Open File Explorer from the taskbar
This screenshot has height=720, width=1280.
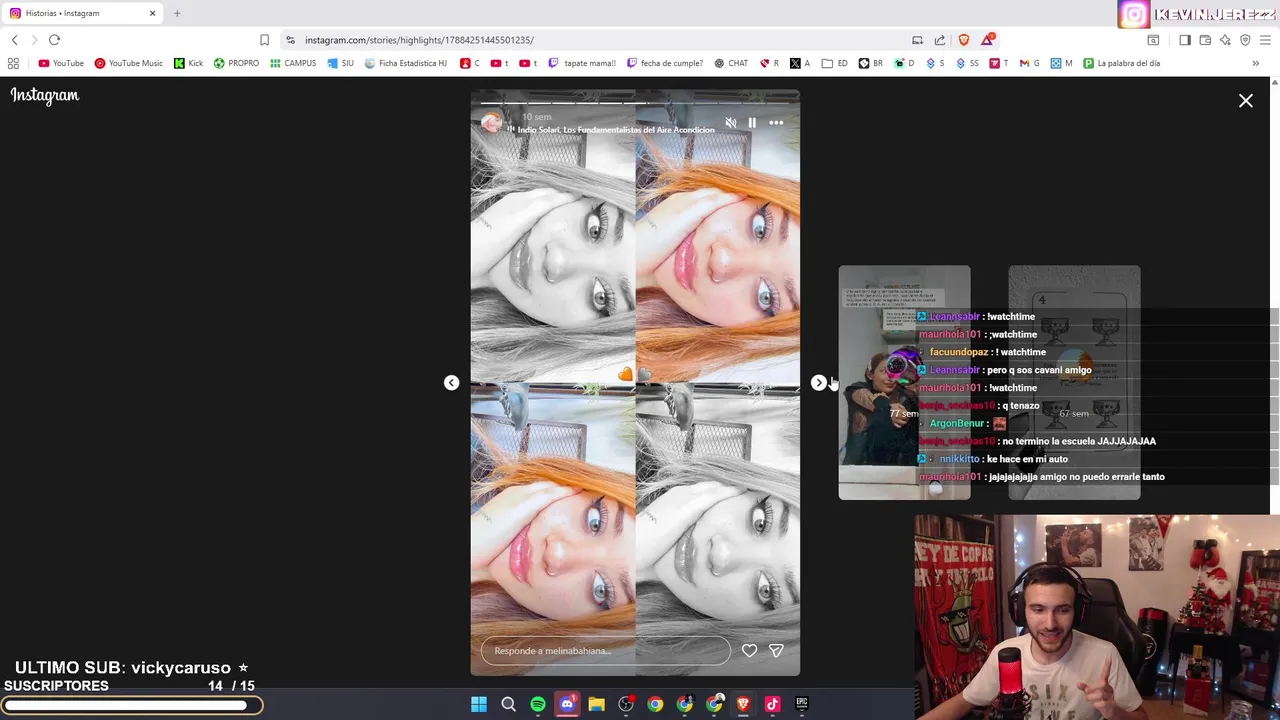click(x=596, y=704)
